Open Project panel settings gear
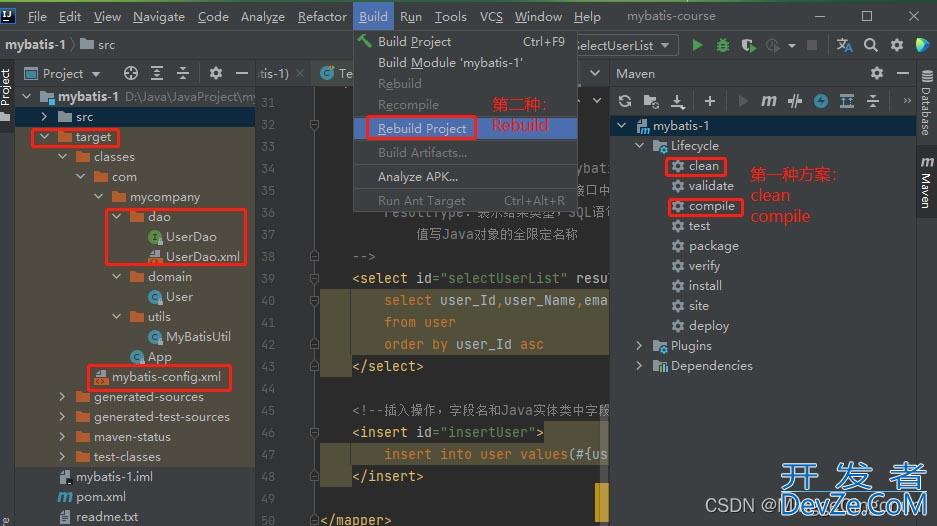The image size is (937, 526). tap(216, 74)
